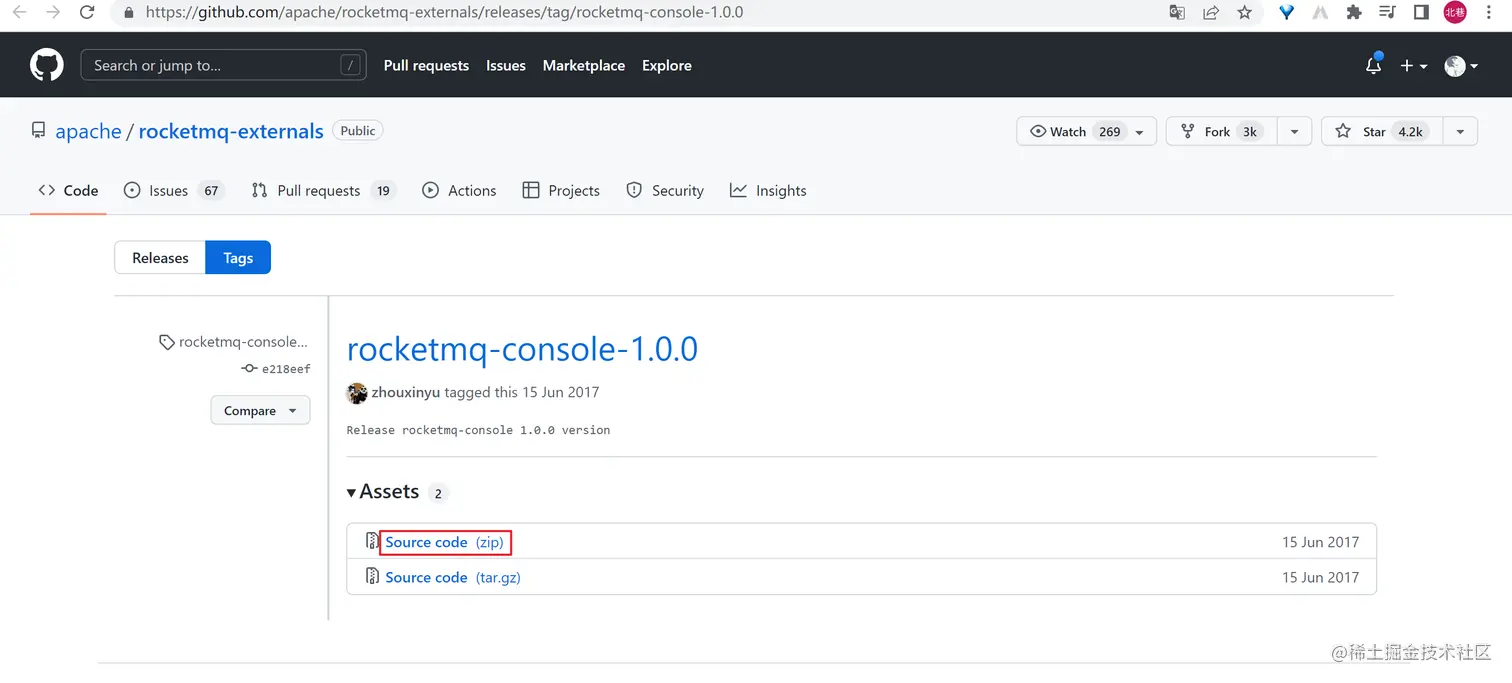Open Explore in top navigation
The height and width of the screenshot is (683, 1512).
tap(667, 65)
